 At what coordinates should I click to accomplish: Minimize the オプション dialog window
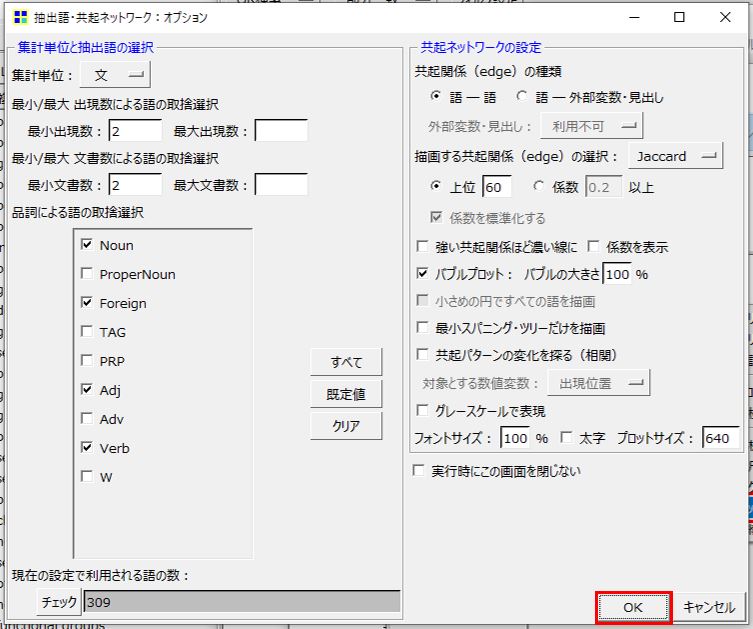(x=635, y=17)
